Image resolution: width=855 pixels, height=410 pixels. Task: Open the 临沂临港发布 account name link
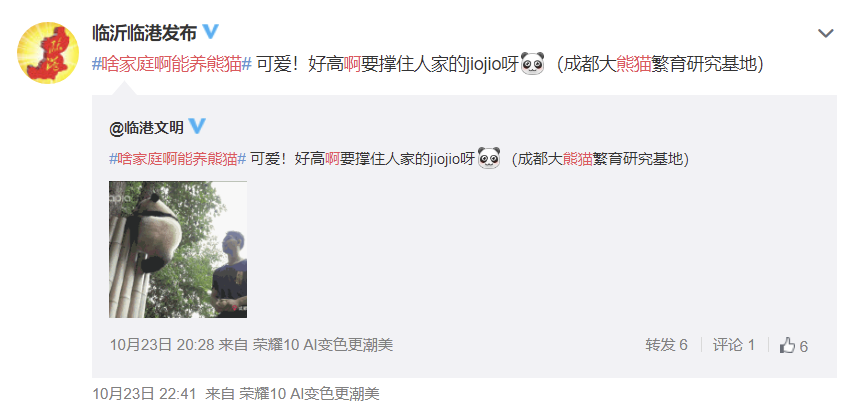click(x=144, y=33)
